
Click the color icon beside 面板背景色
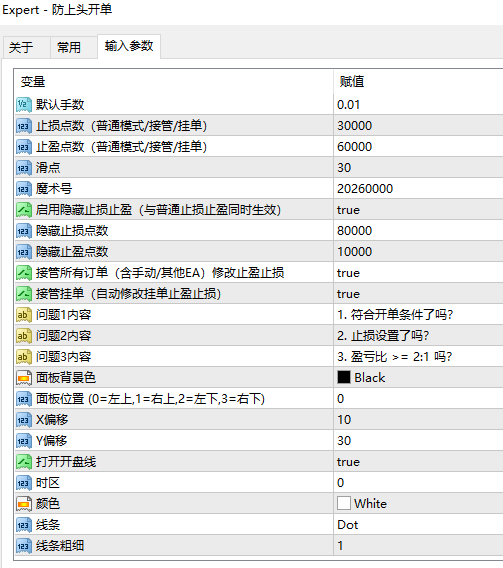pos(24,378)
